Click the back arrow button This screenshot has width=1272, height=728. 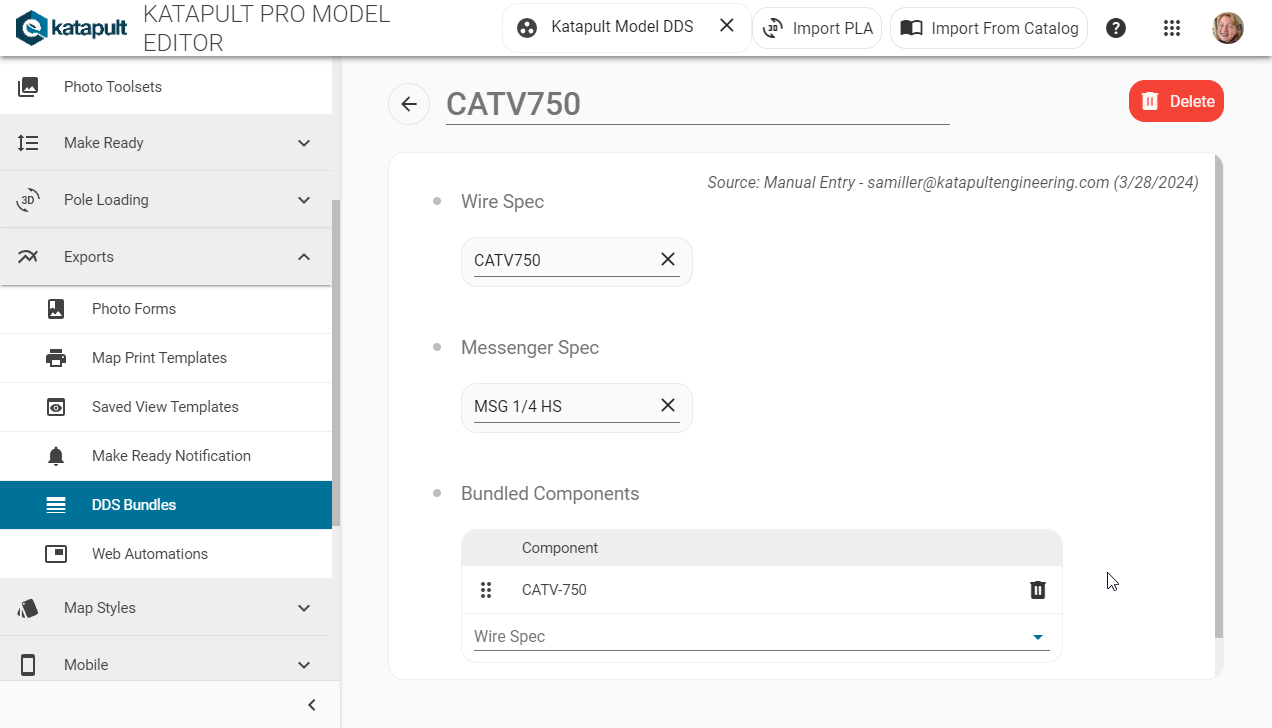point(409,104)
